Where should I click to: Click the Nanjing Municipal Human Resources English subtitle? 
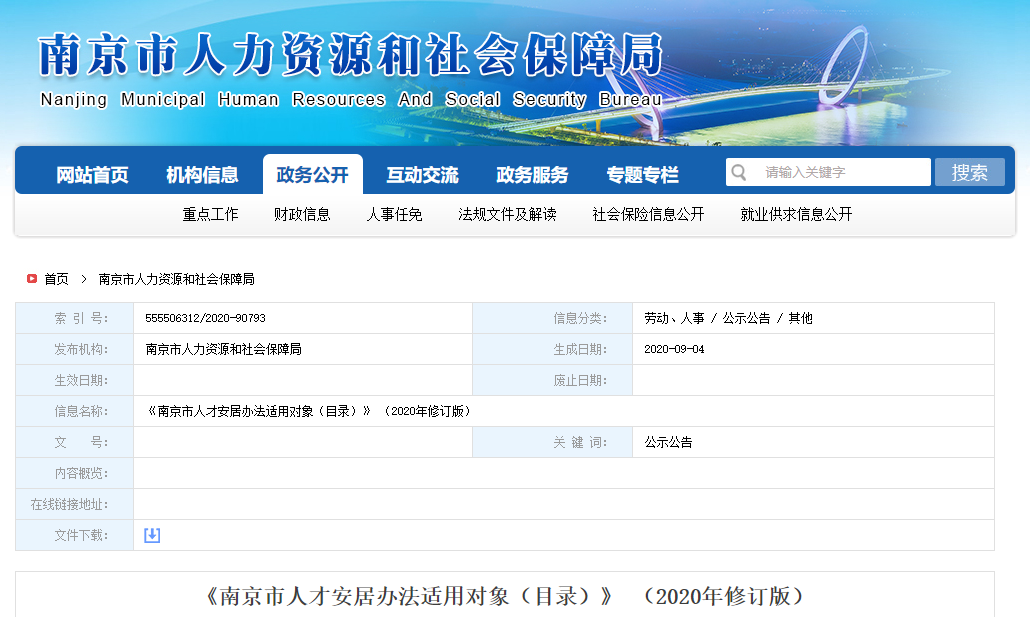click(351, 99)
